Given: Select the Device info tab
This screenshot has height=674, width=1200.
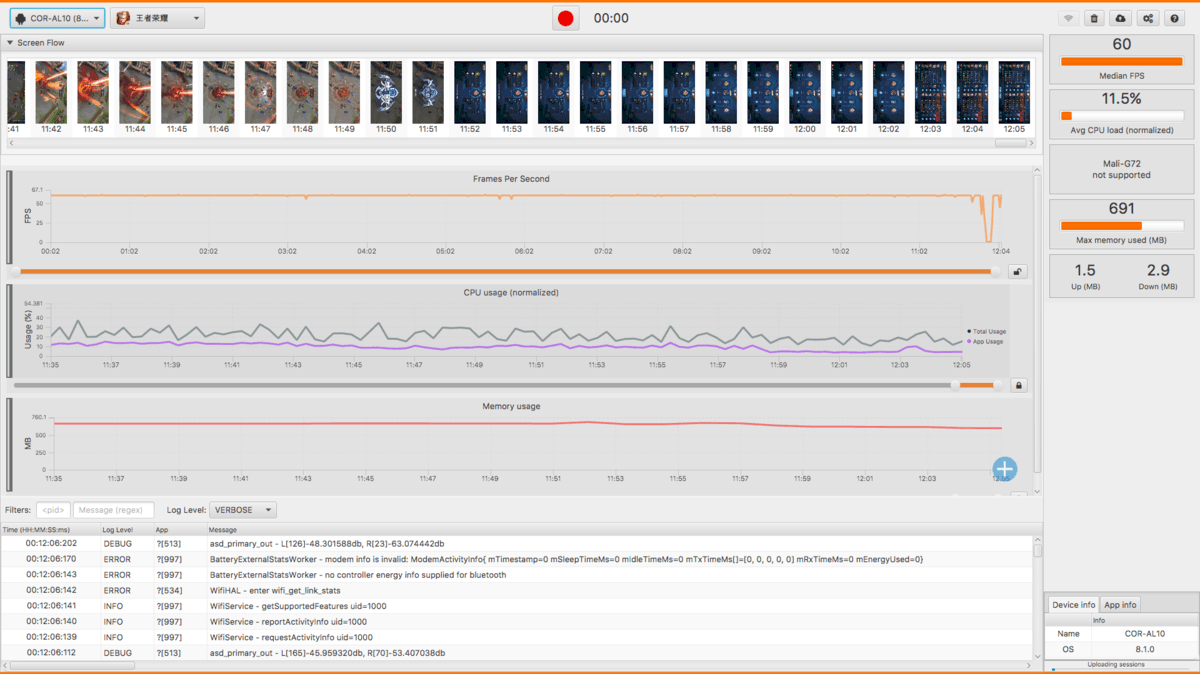Looking at the screenshot, I should point(1072,605).
